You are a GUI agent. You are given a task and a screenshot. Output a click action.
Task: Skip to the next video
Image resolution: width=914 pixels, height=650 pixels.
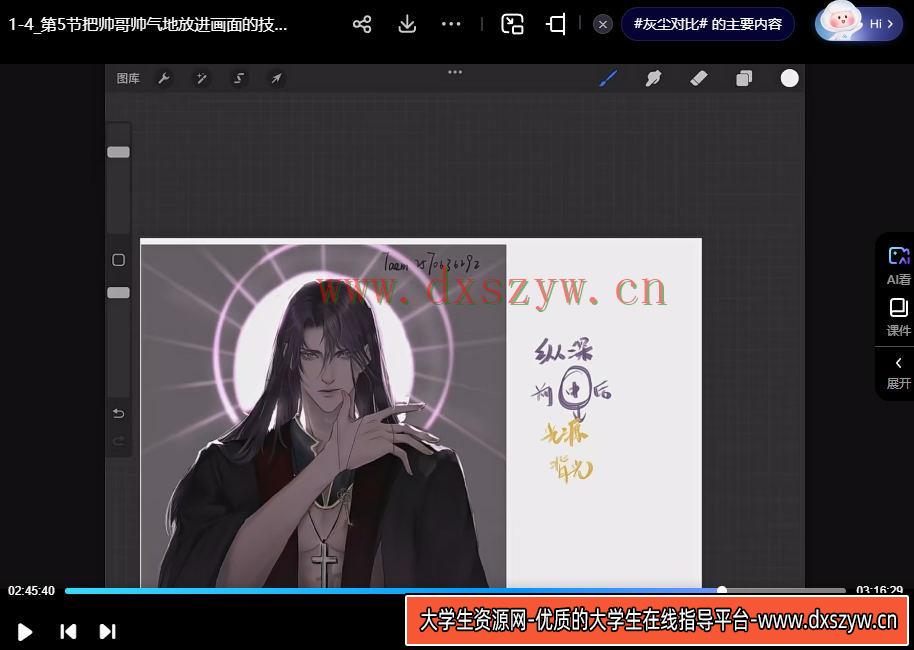[x=108, y=631]
